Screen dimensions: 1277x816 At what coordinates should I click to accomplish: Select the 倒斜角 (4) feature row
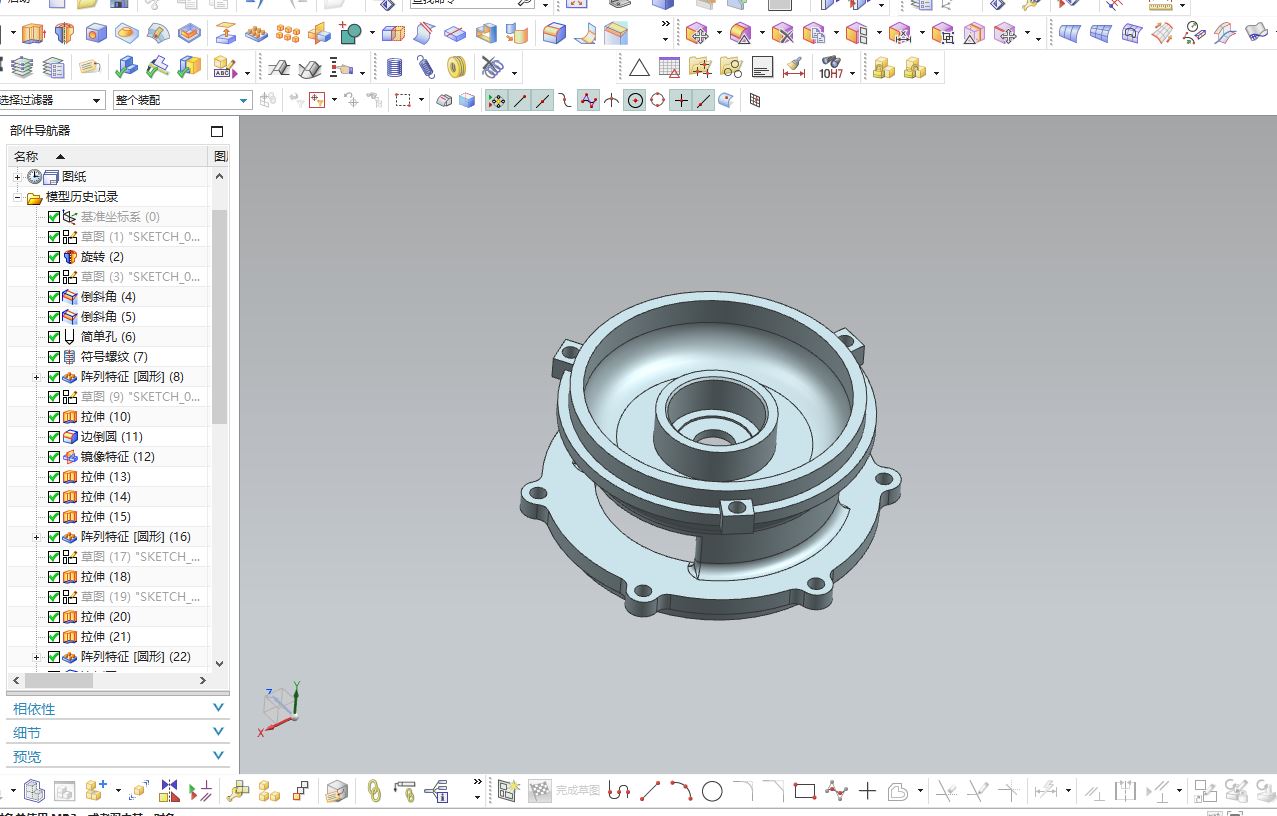point(108,297)
